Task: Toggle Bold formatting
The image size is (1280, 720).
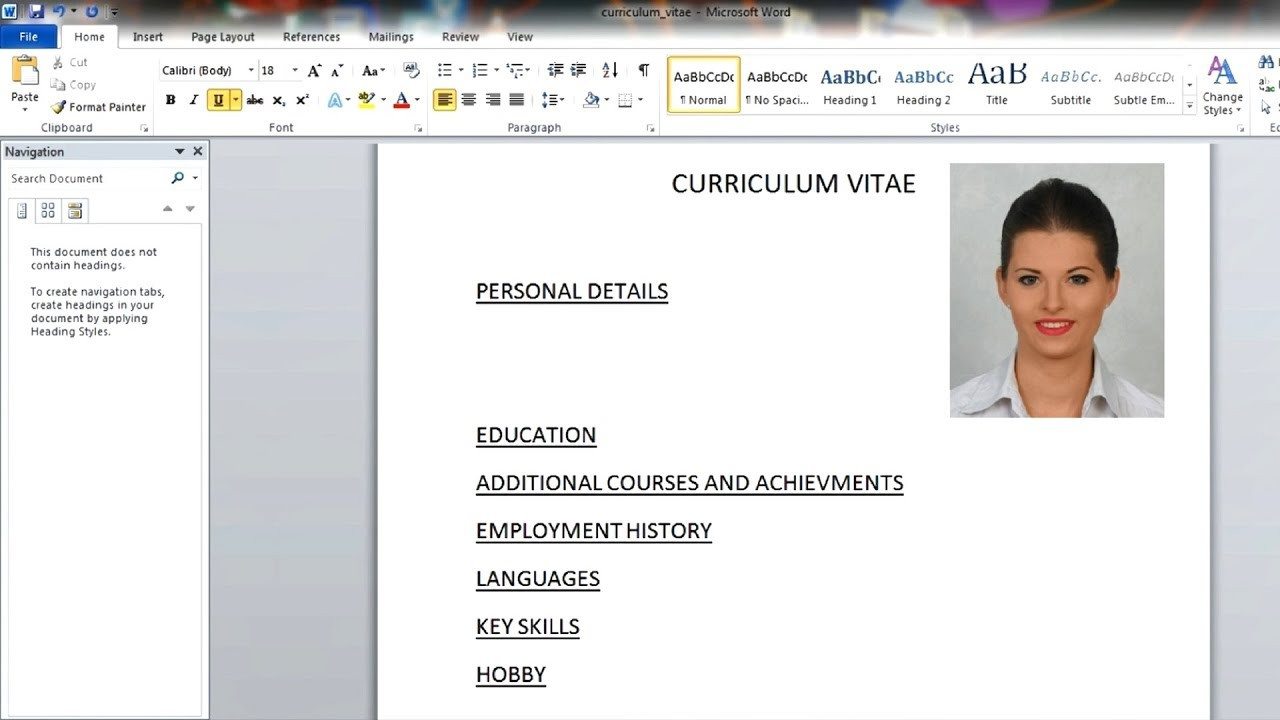Action: pyautogui.click(x=170, y=100)
